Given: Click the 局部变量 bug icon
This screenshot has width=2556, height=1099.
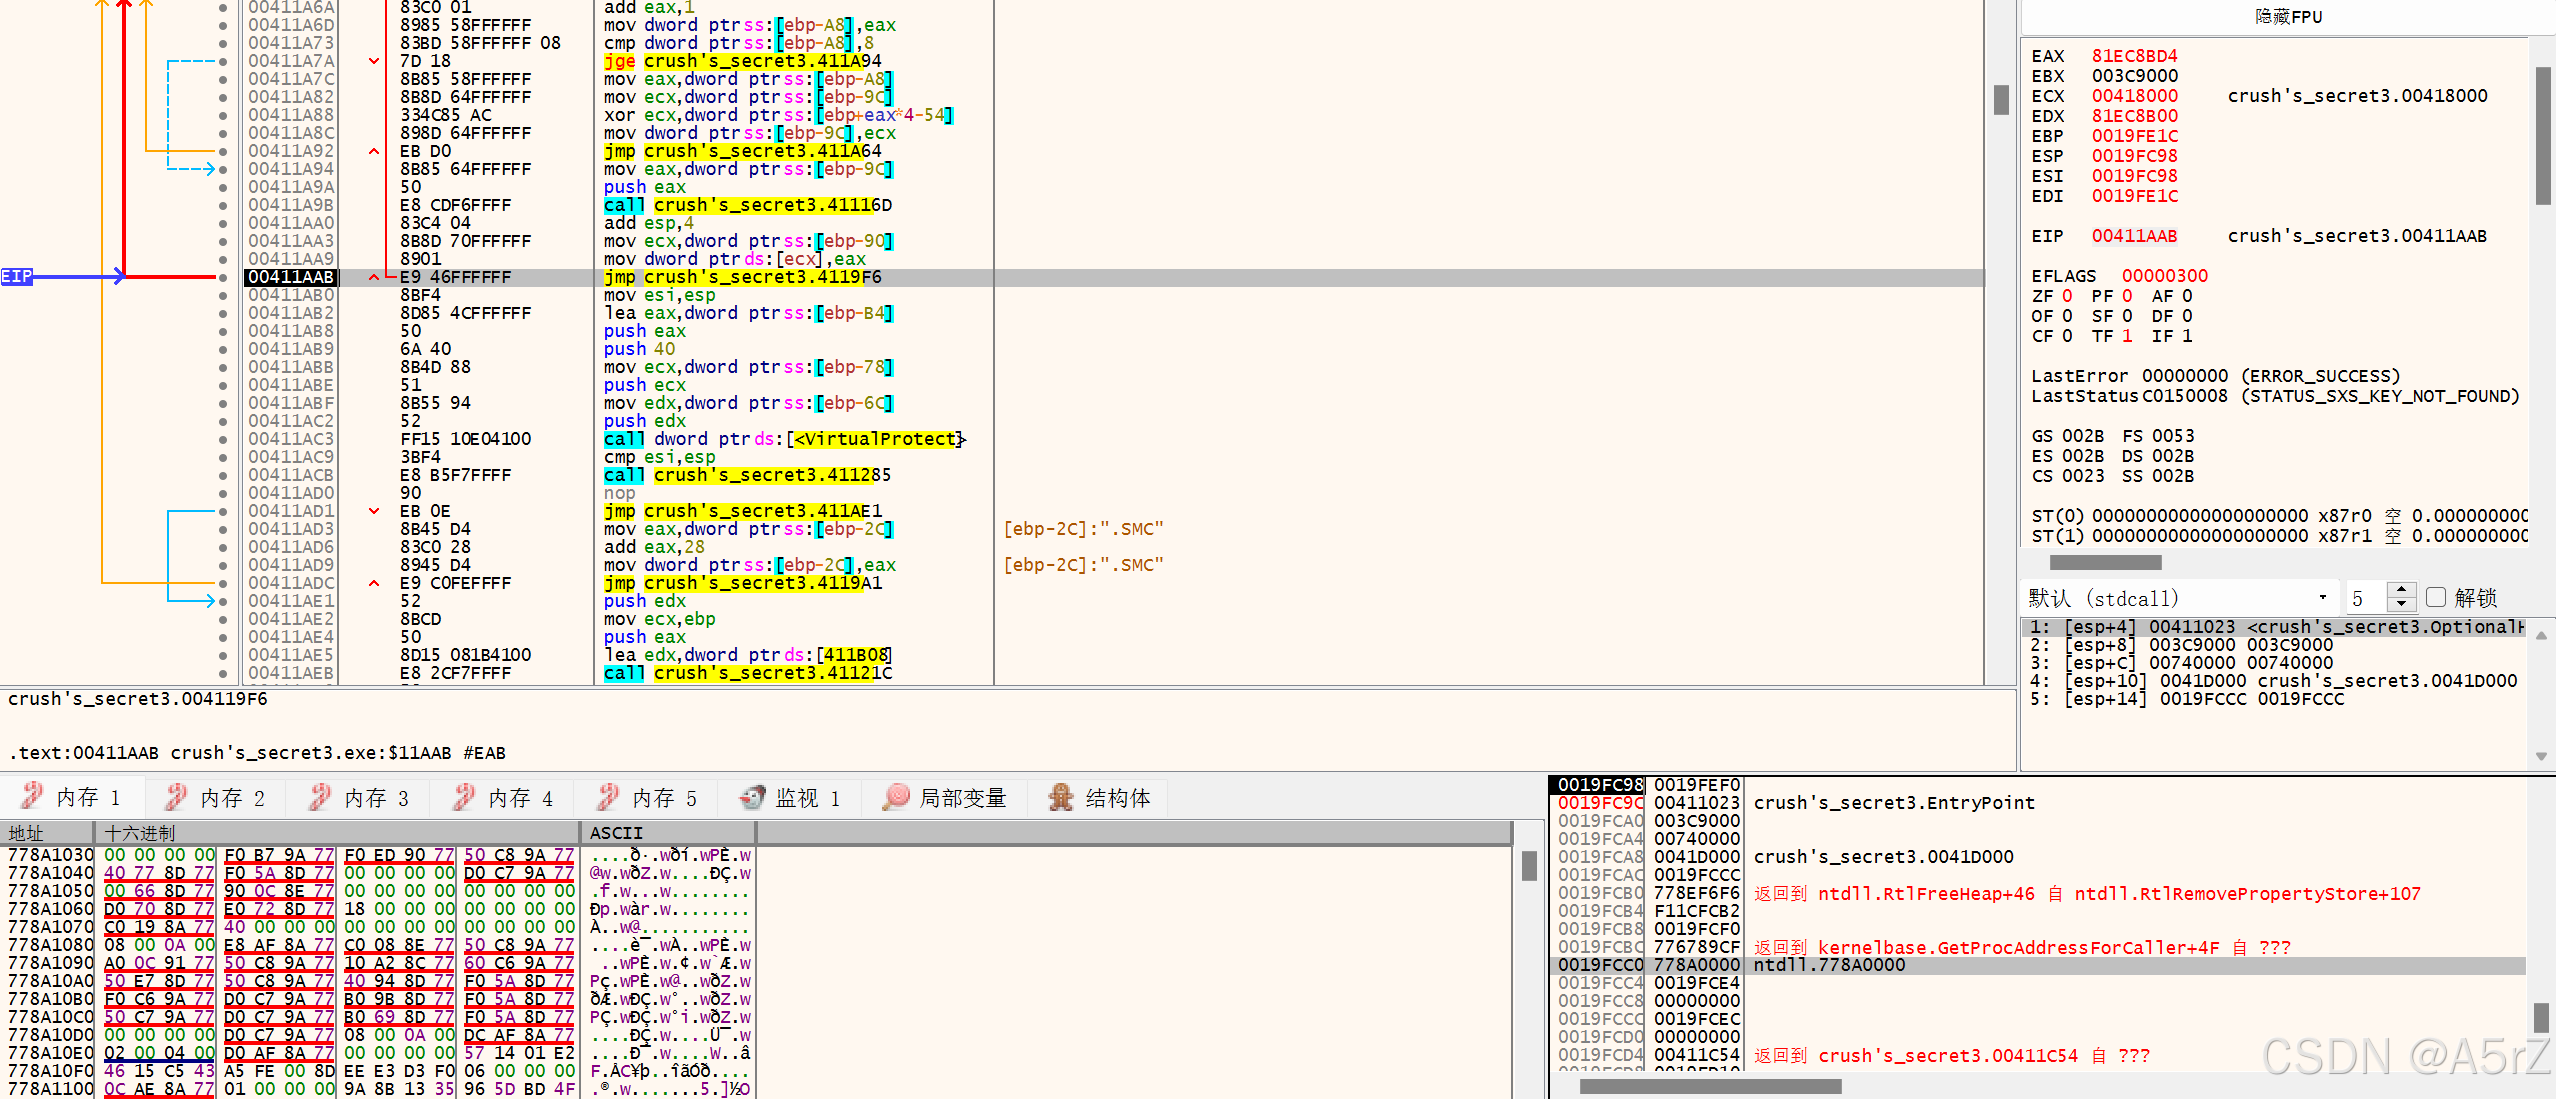Looking at the screenshot, I should coord(896,796).
